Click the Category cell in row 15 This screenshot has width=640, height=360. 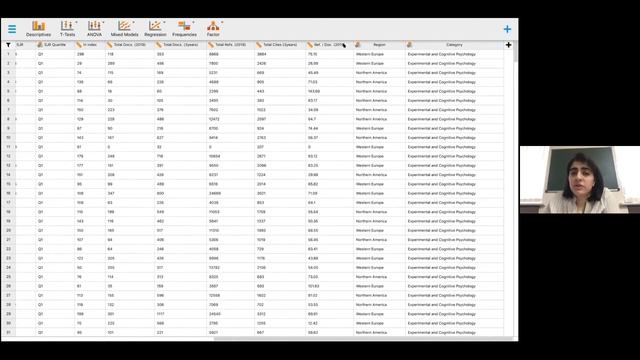(454, 184)
